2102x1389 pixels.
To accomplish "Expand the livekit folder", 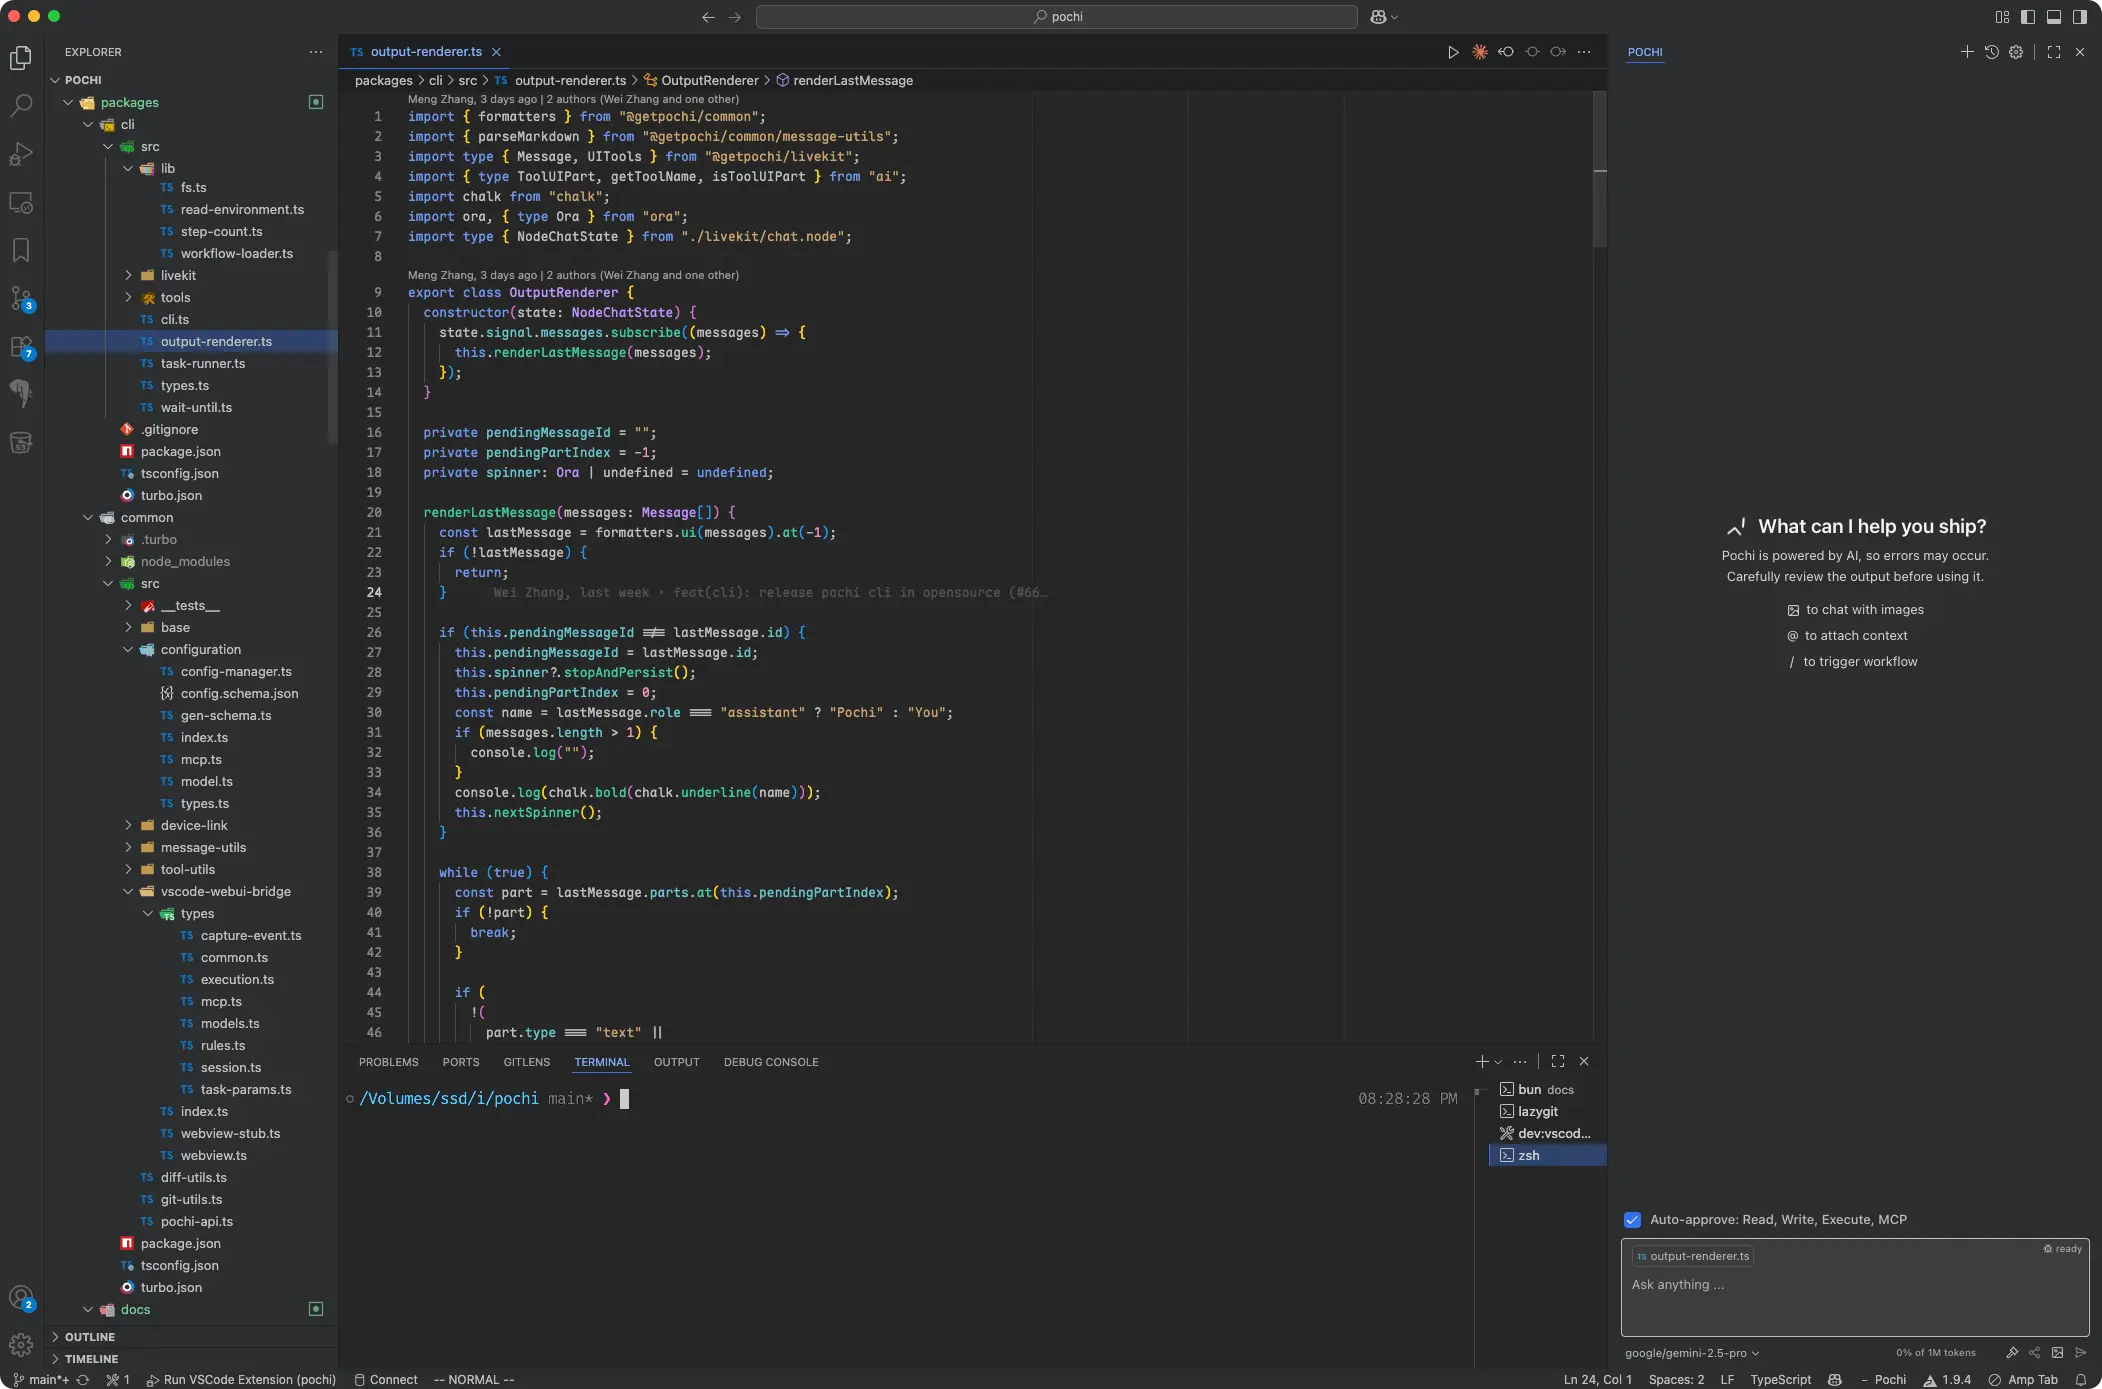I will (178, 276).
